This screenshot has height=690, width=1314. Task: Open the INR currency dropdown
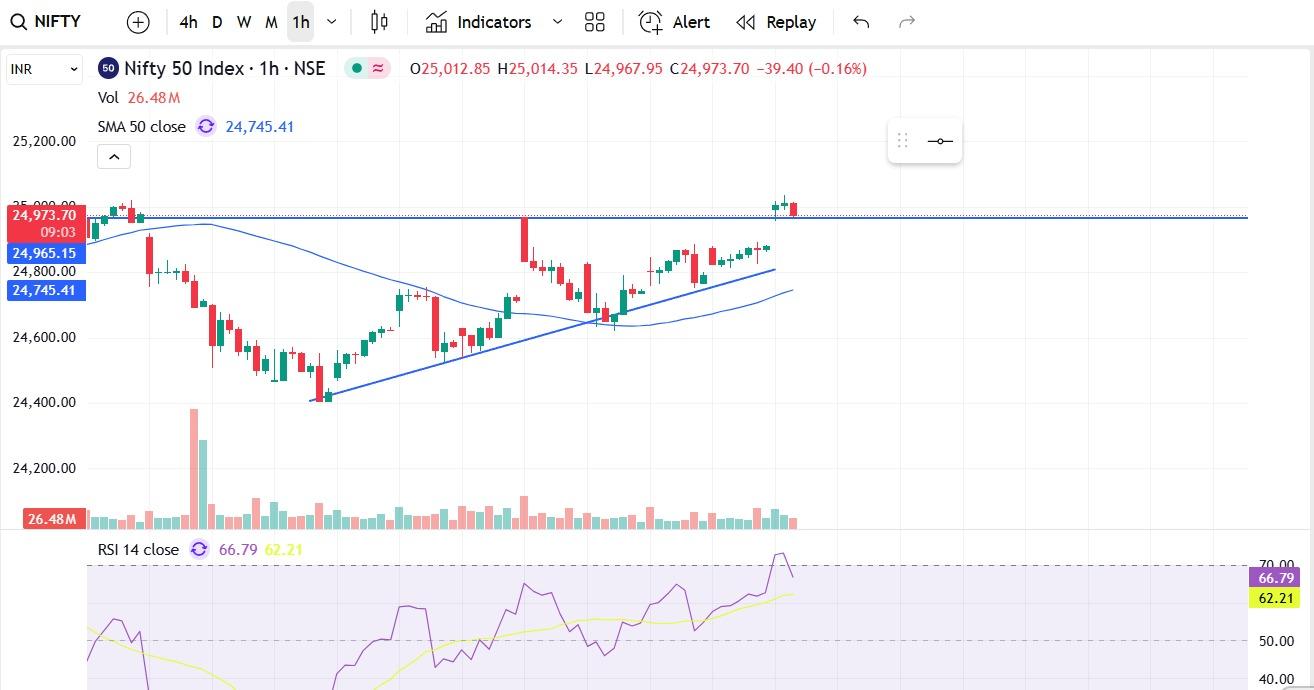pyautogui.click(x=44, y=69)
